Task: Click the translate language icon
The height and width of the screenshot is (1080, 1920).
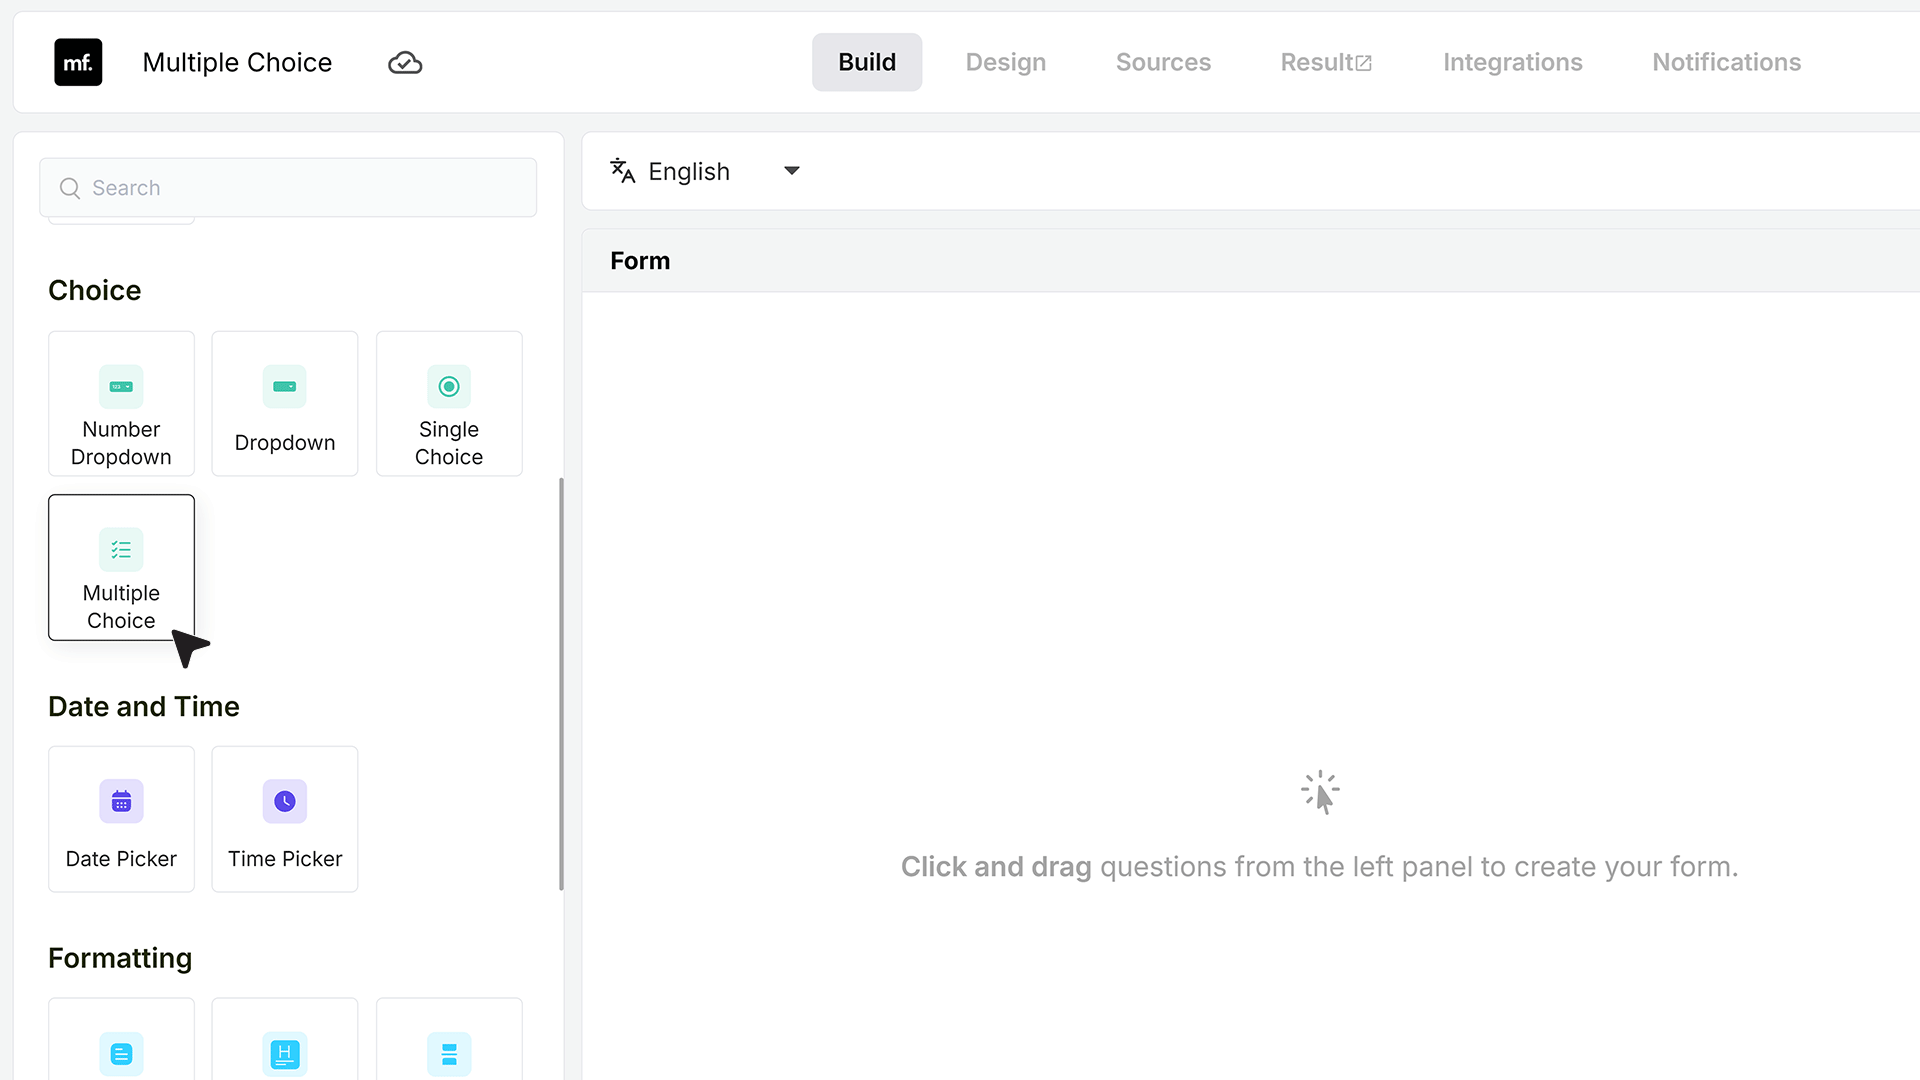Action: pyautogui.click(x=623, y=171)
